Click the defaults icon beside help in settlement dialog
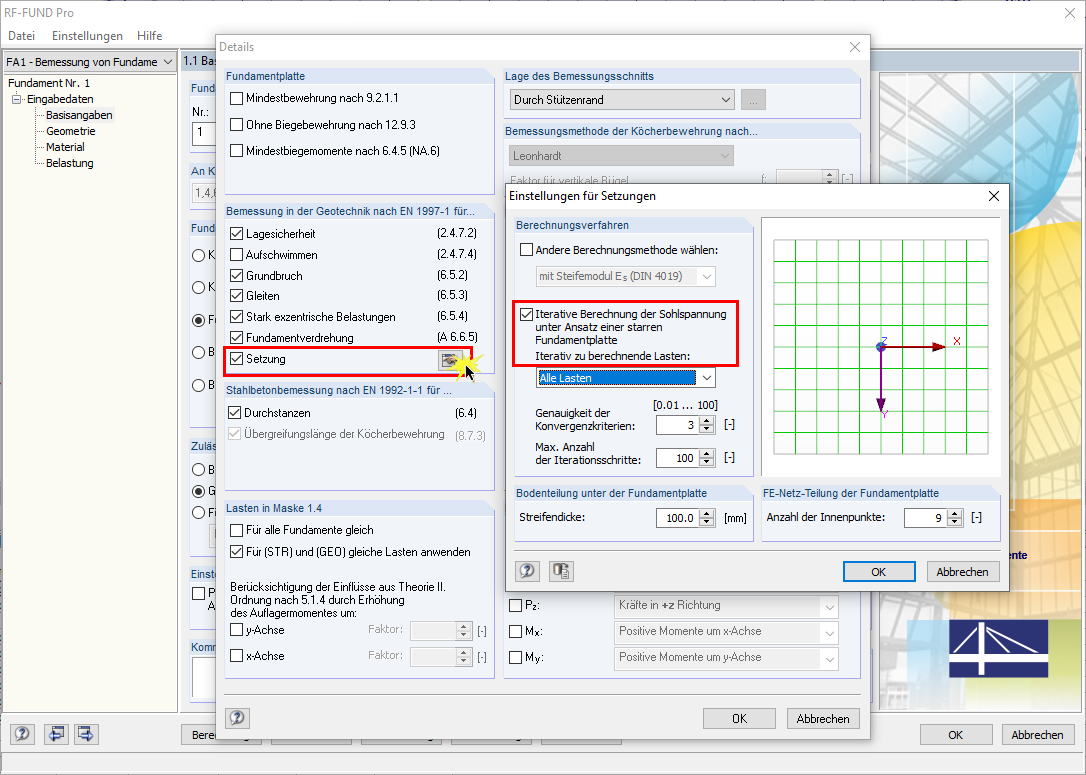 coord(561,571)
